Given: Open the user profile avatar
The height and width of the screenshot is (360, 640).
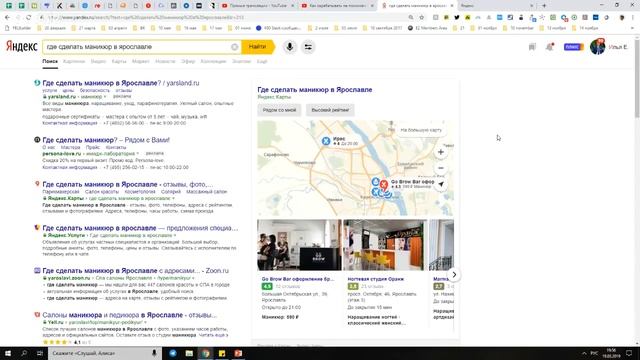Looking at the screenshot, I should pos(598,47).
